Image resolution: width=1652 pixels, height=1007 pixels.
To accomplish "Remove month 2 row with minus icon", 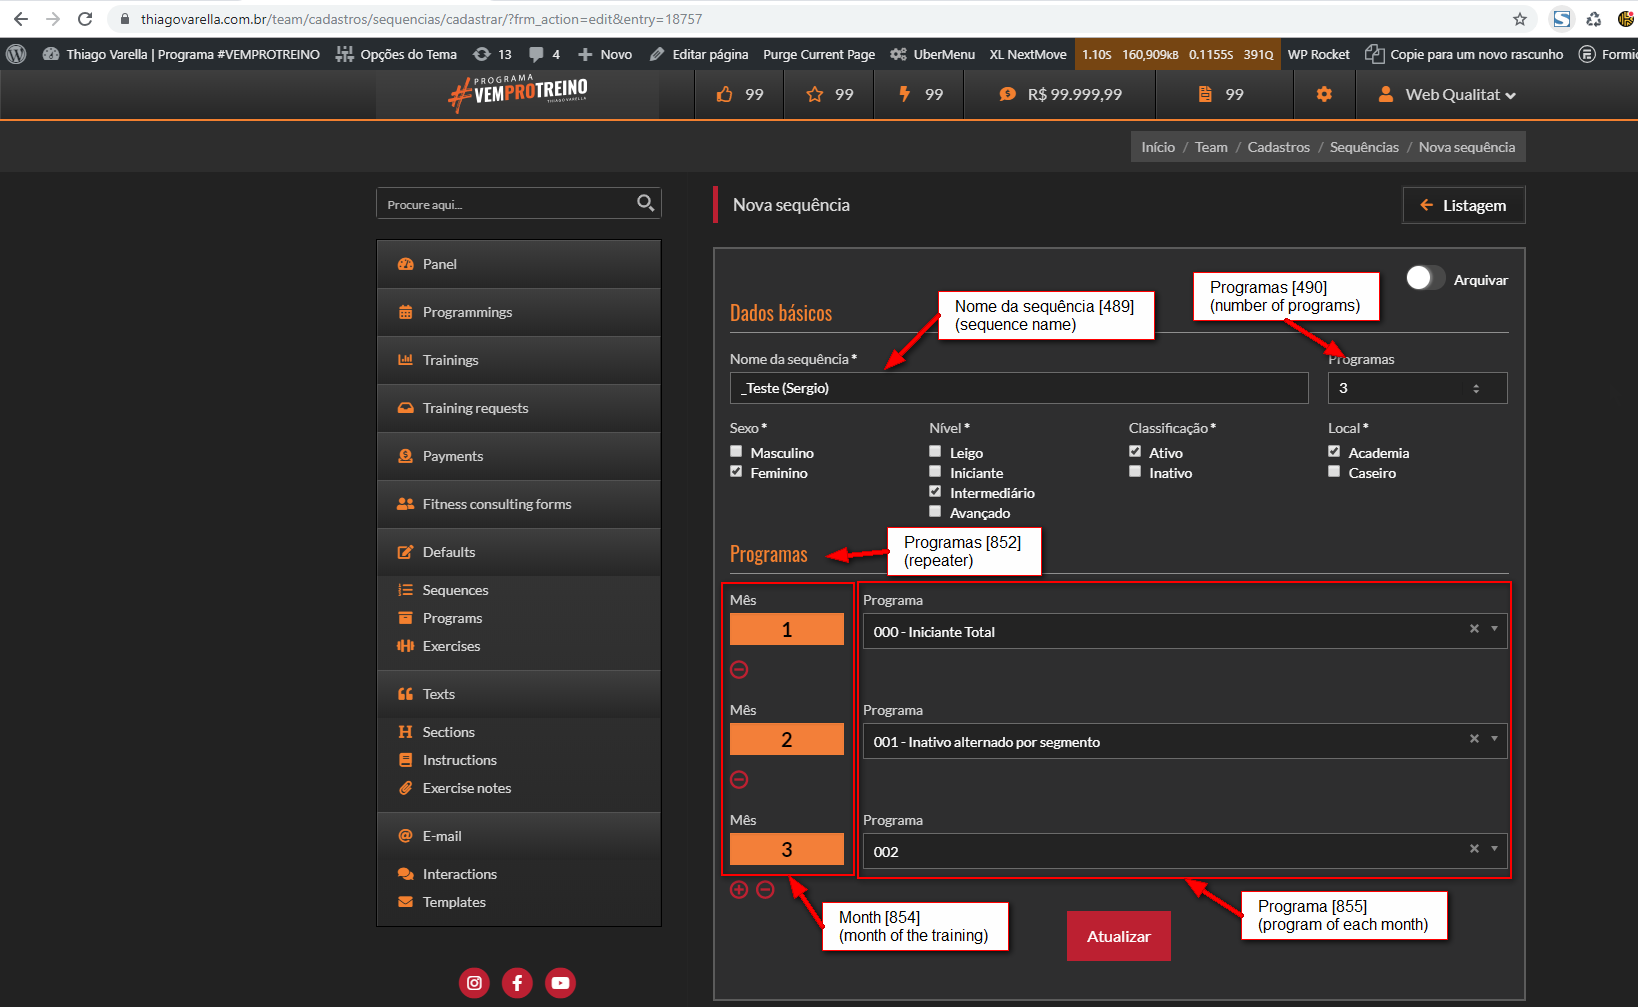I will [x=739, y=780].
